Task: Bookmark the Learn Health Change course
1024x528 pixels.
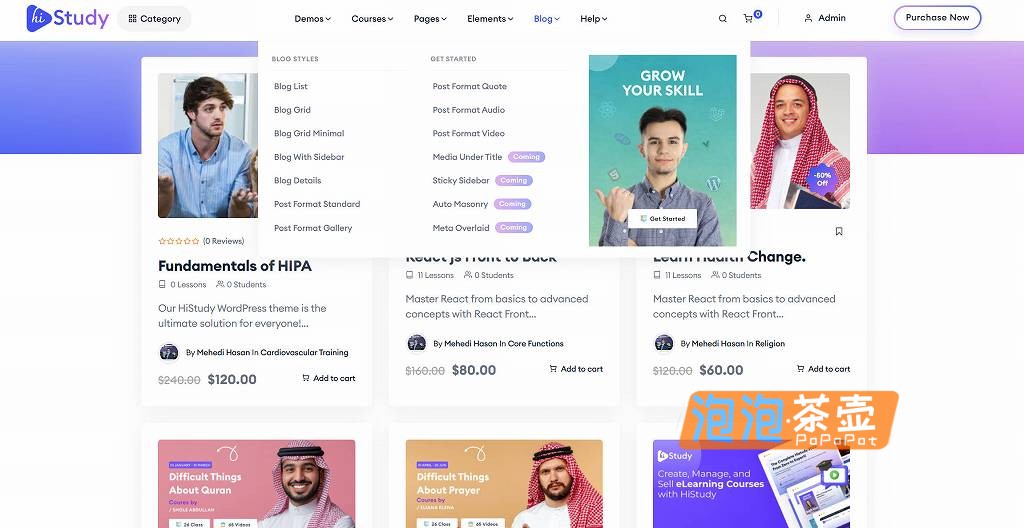Action: [839, 231]
